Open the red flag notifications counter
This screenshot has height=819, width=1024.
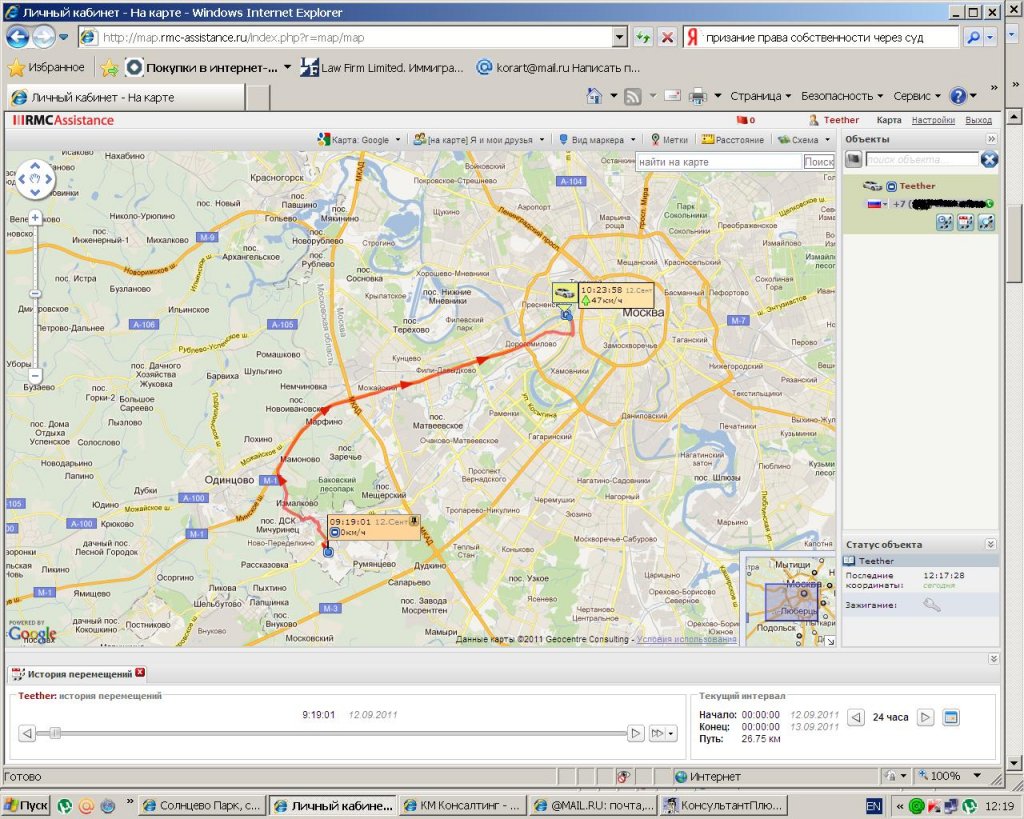[746, 120]
